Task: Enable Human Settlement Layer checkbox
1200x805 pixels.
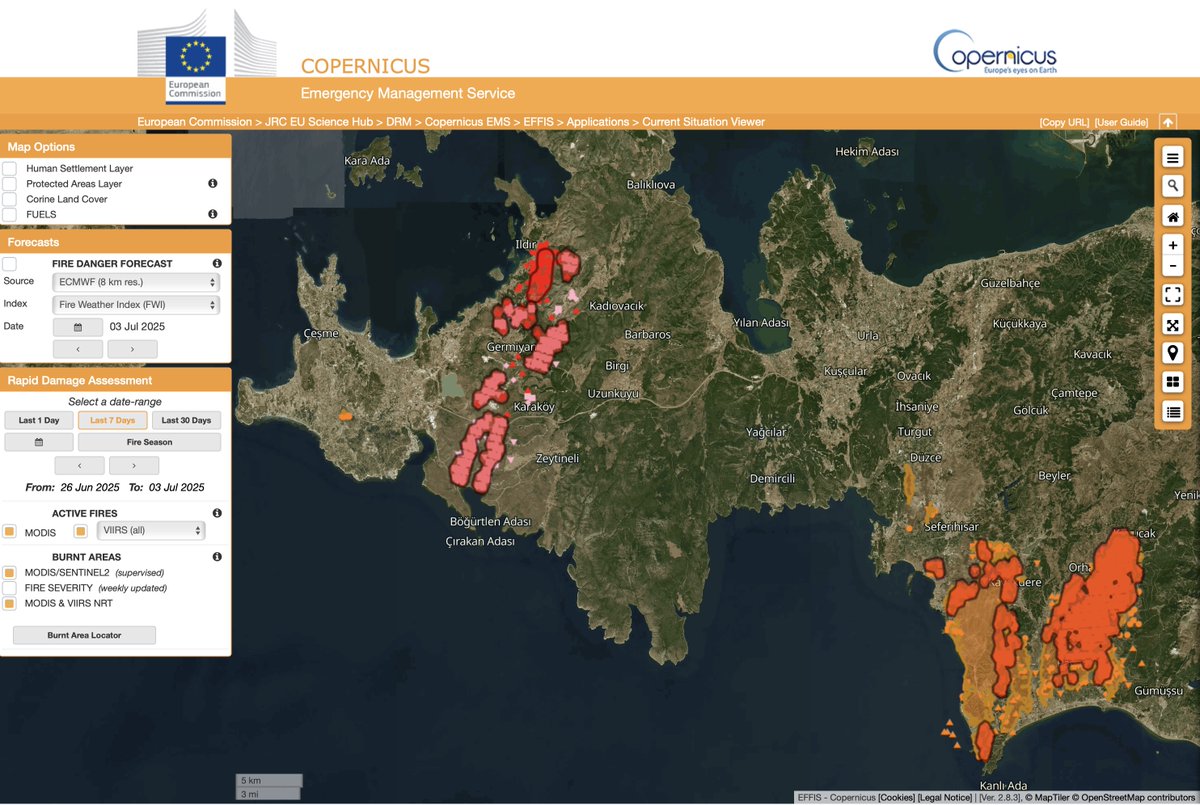Action: coord(9,169)
